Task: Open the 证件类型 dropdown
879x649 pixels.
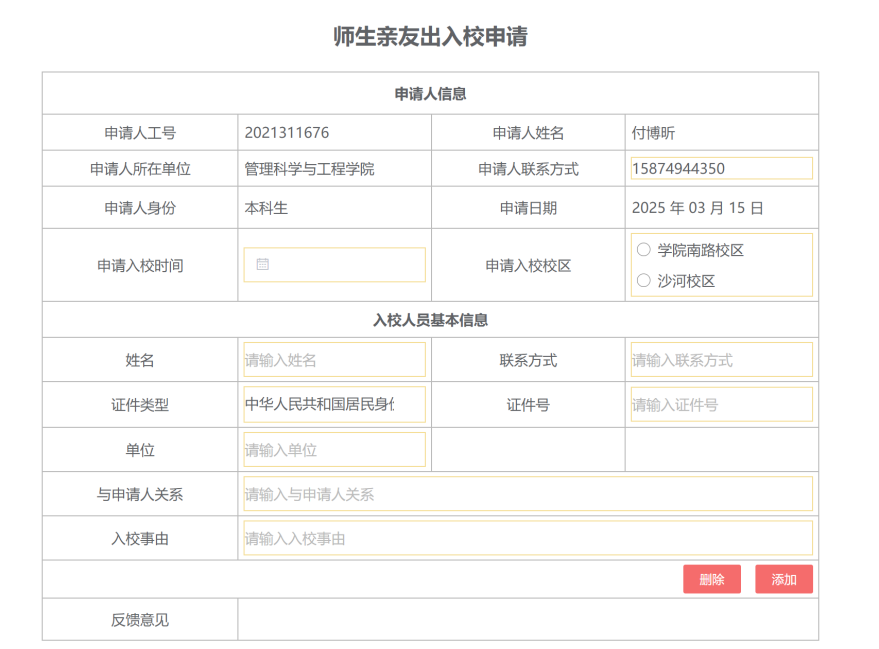Action: [334, 405]
